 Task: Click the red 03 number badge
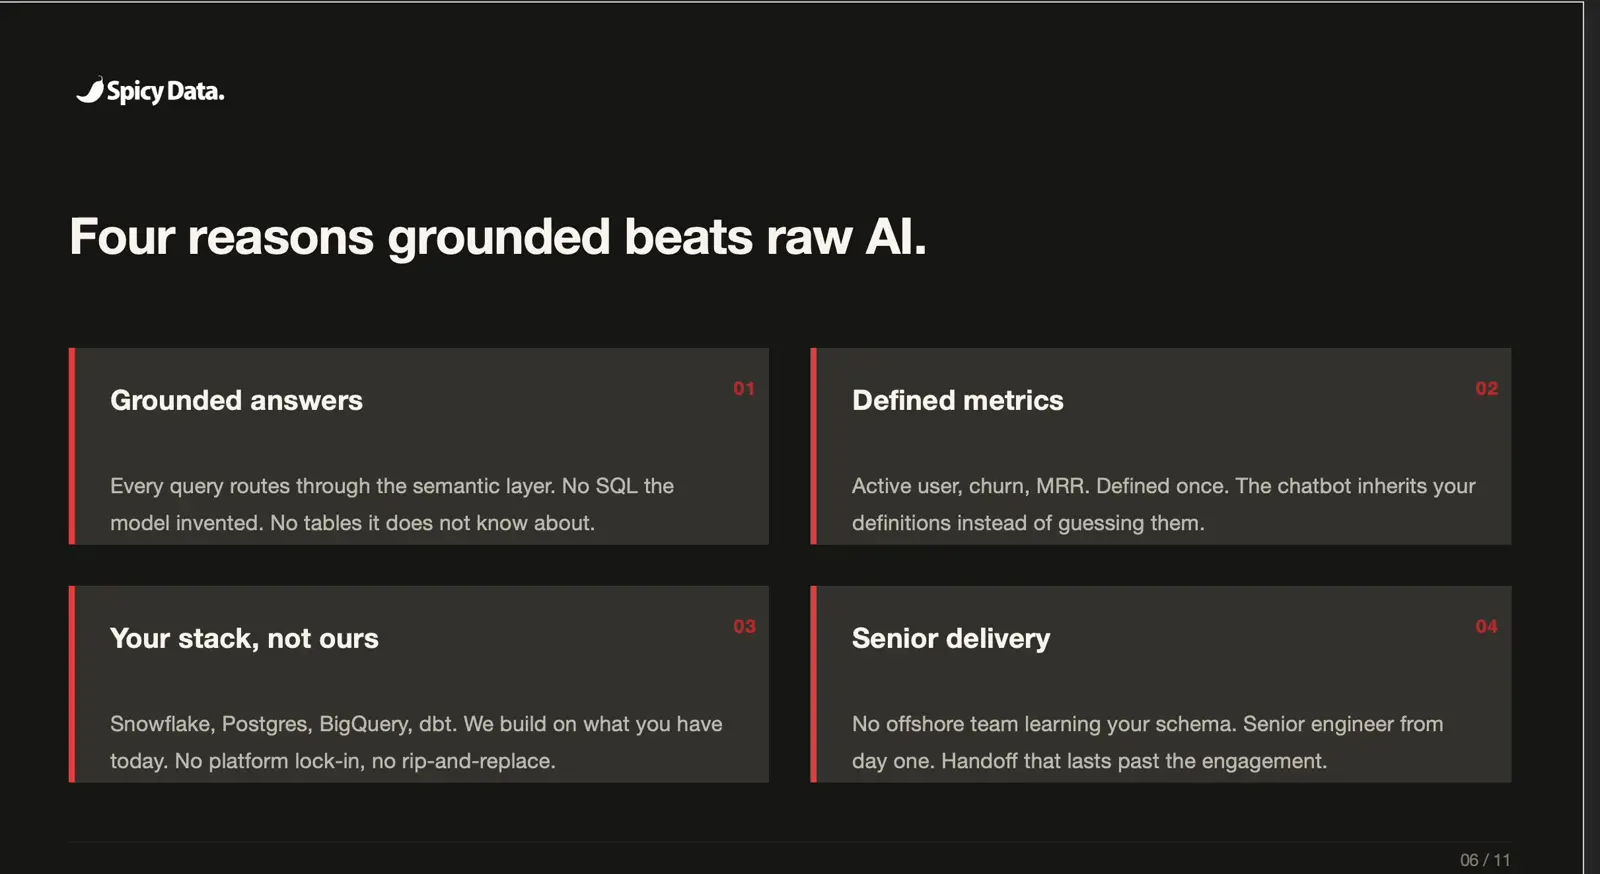(x=744, y=626)
